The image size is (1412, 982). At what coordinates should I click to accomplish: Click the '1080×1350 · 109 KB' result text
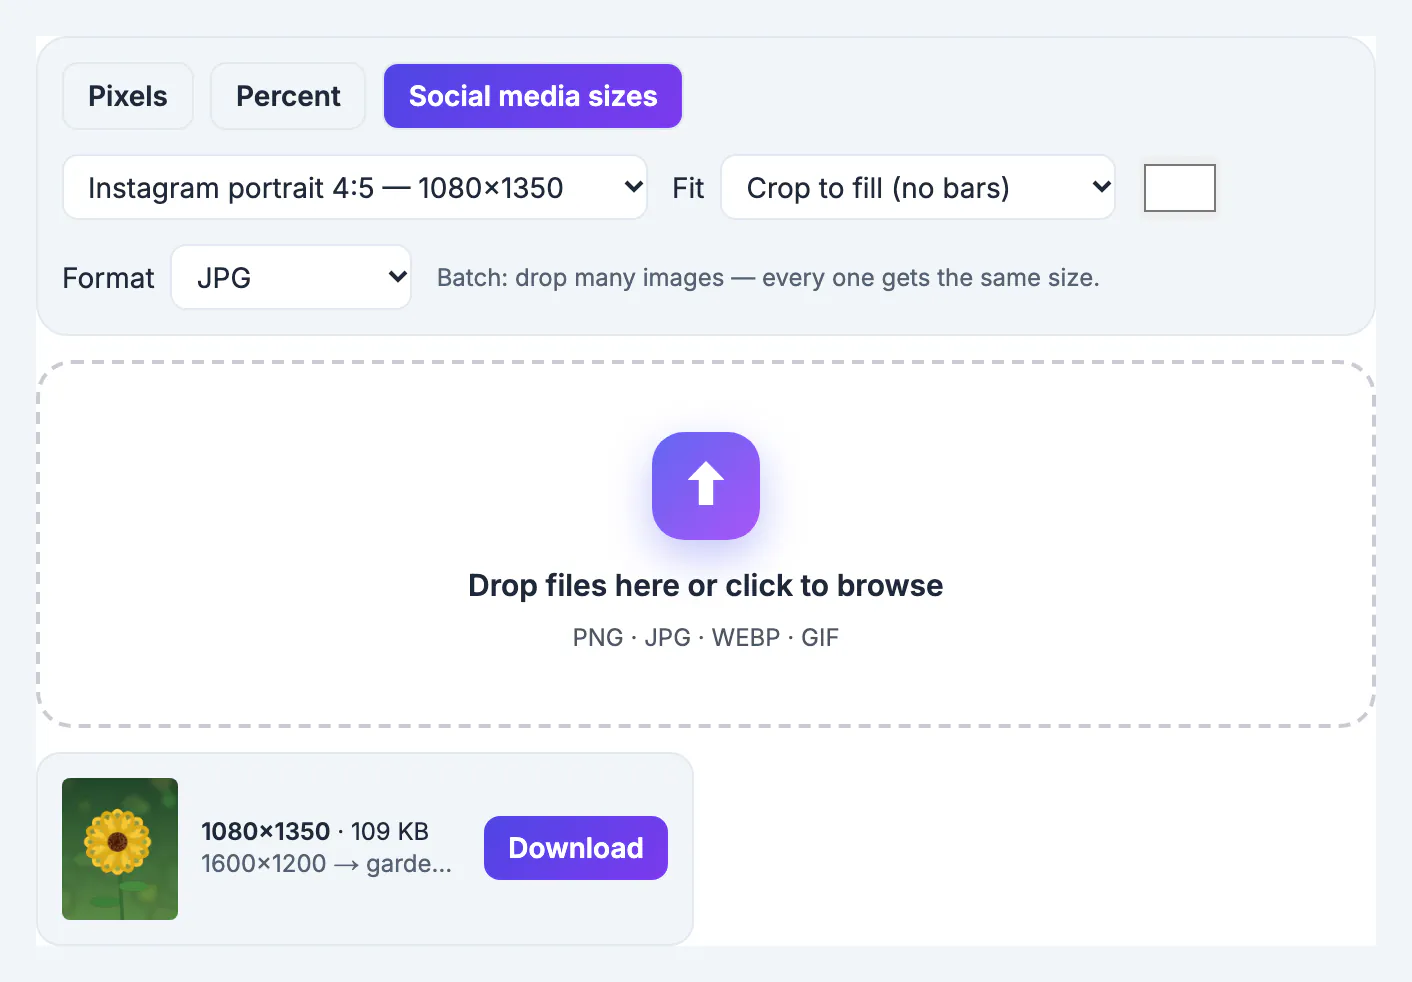pyautogui.click(x=315, y=831)
